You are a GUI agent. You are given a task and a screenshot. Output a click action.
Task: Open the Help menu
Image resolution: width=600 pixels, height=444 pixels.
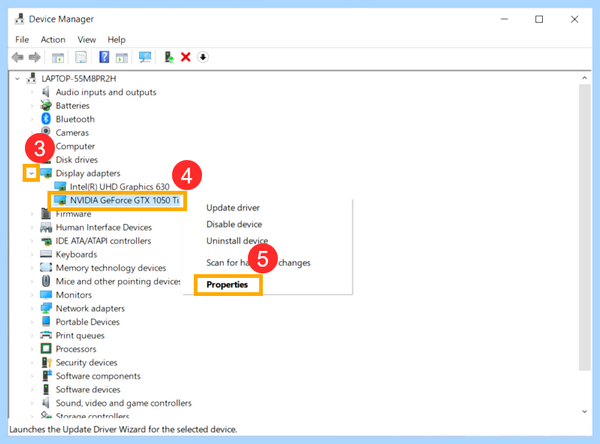click(116, 39)
